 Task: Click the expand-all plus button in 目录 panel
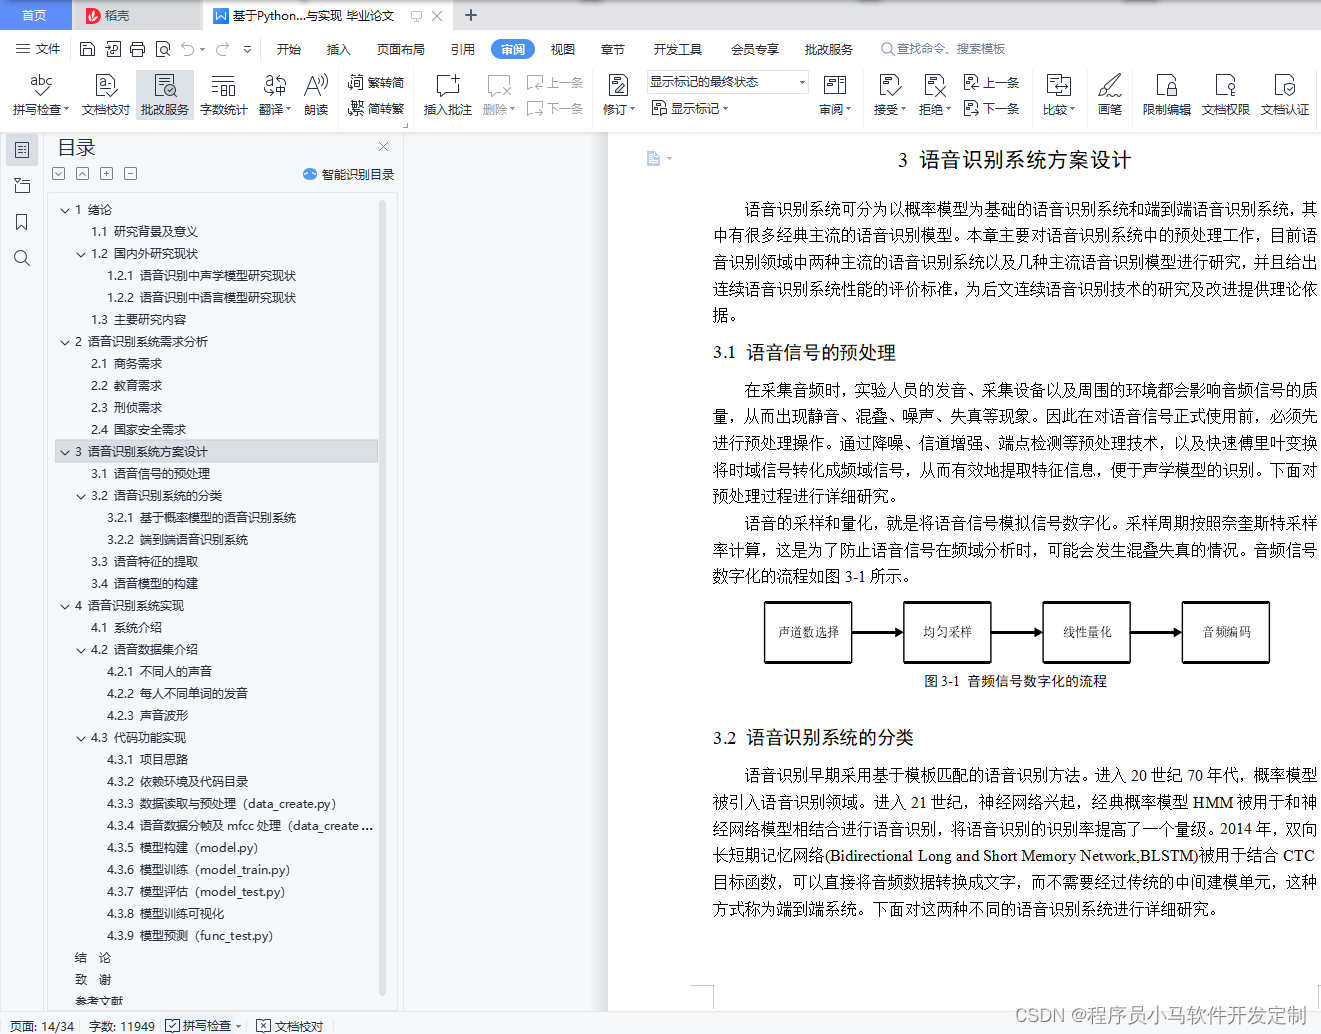coord(106,174)
